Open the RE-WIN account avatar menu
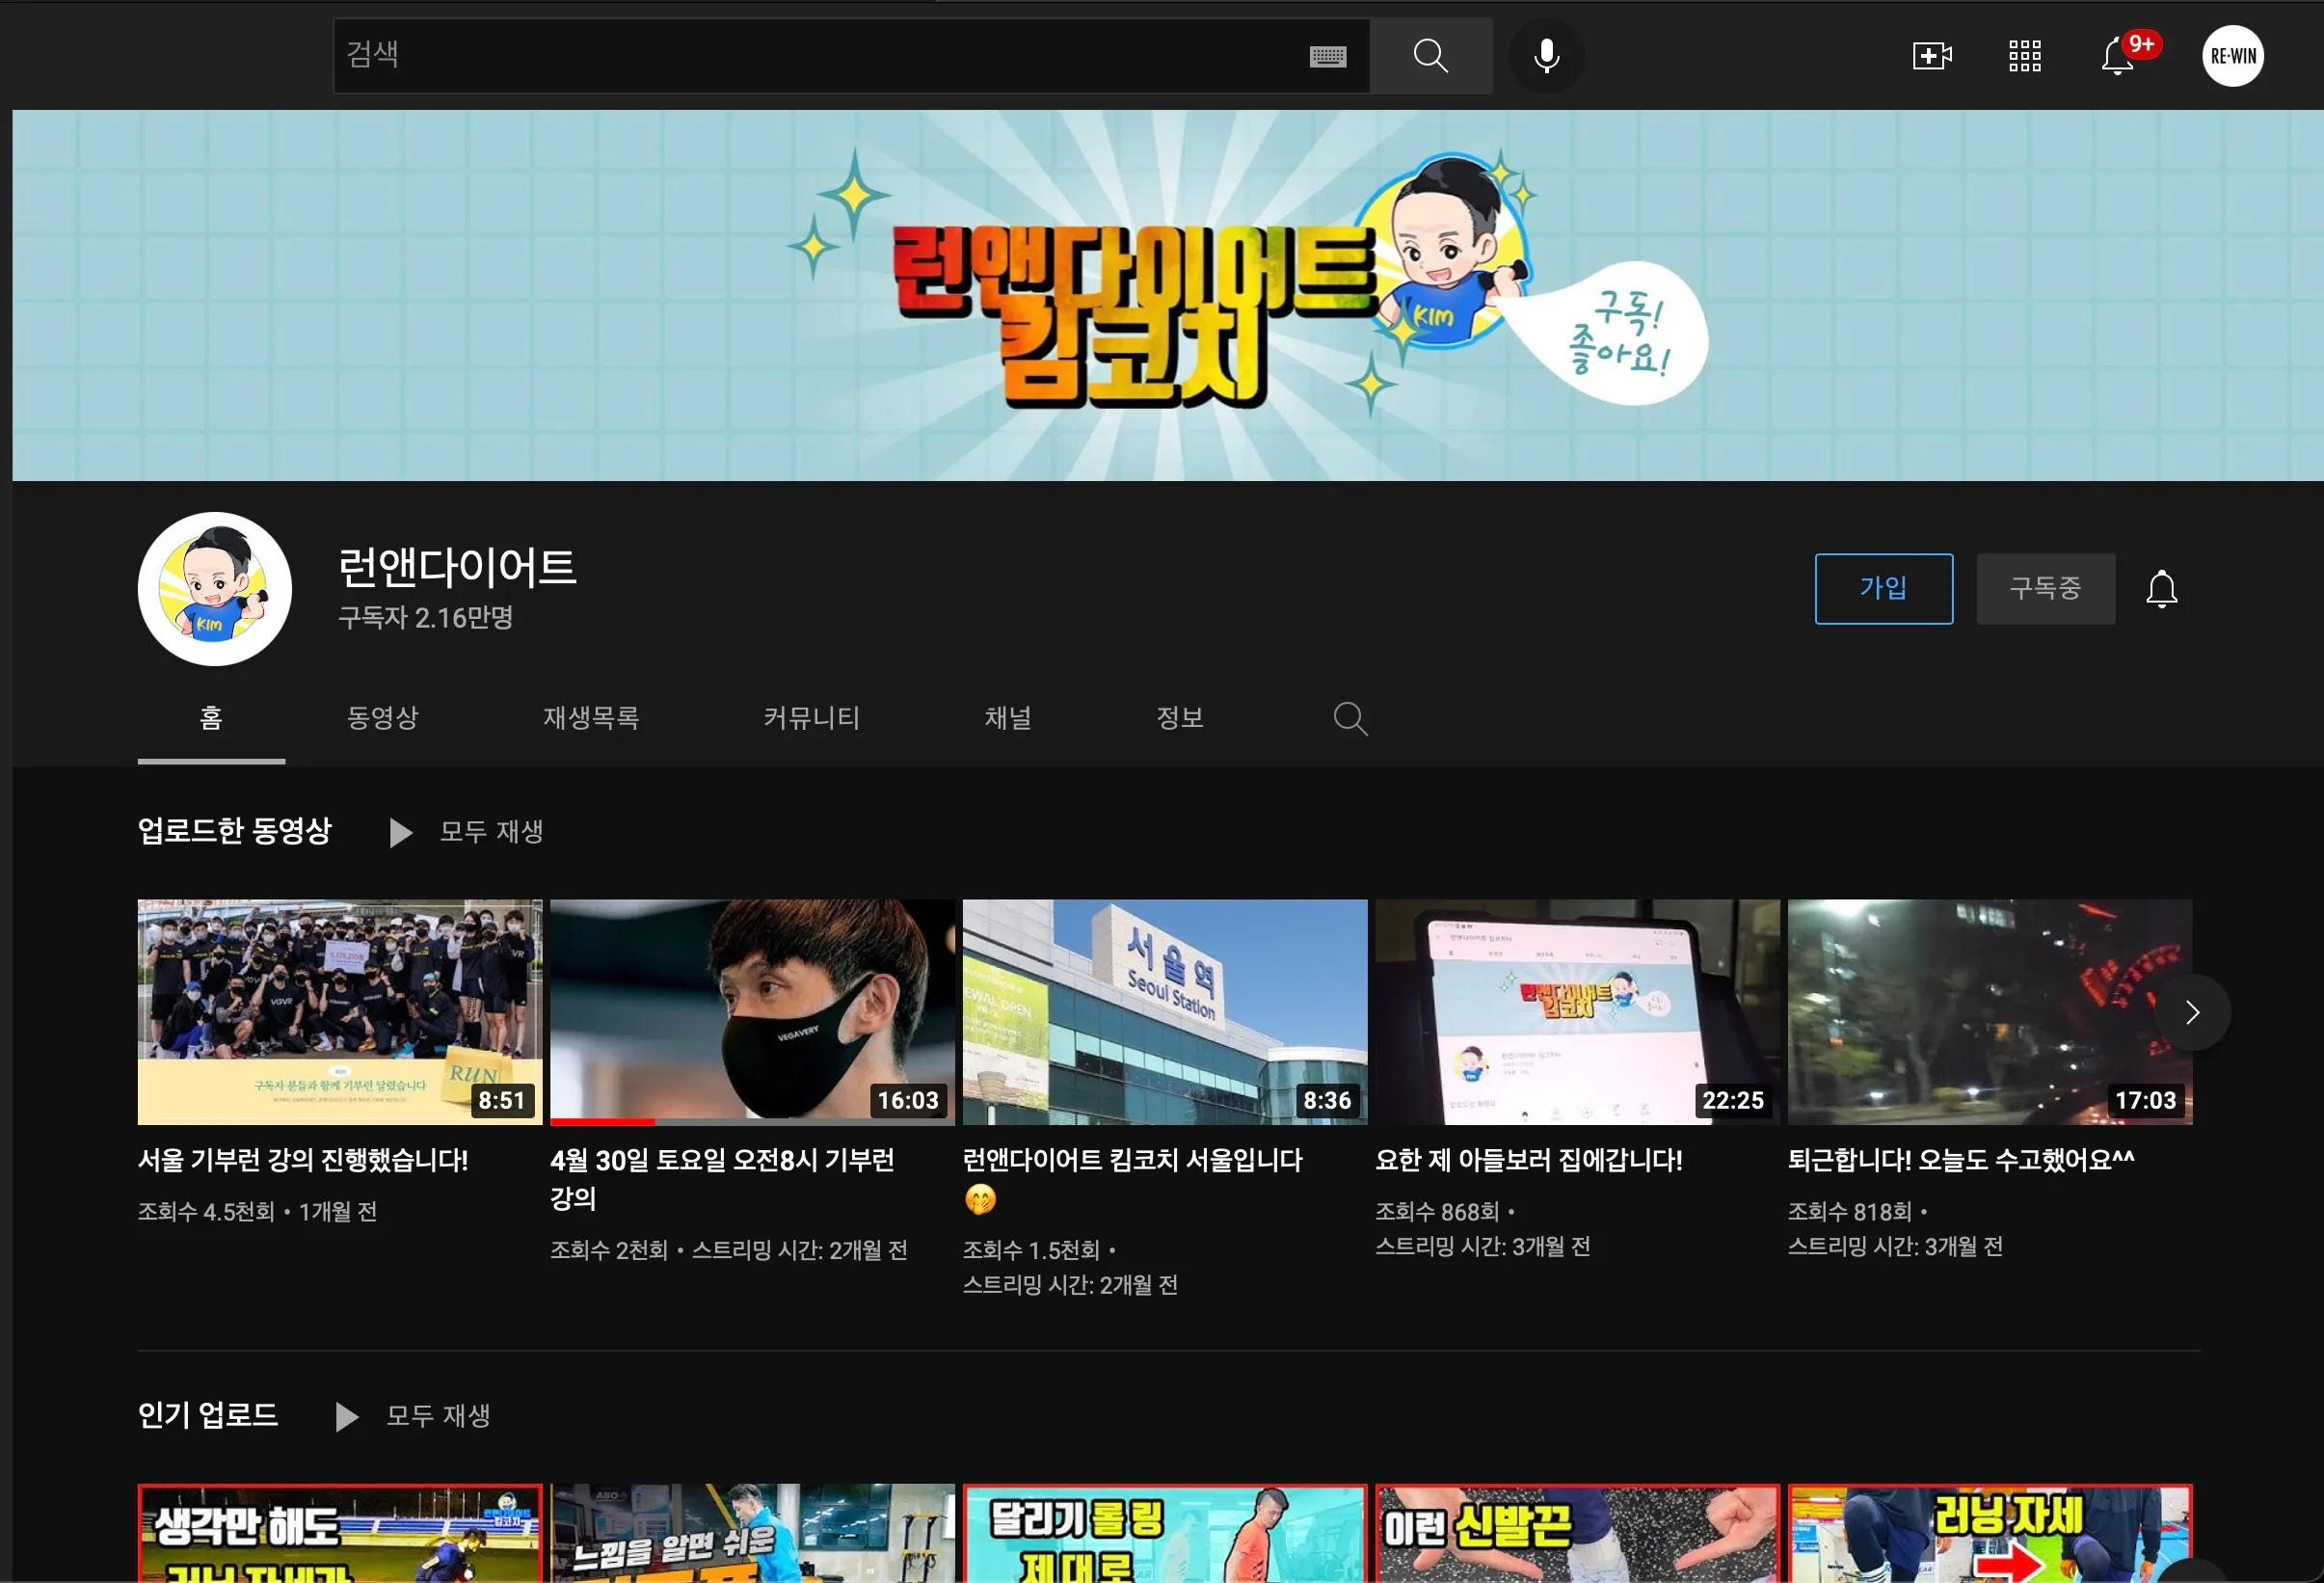The height and width of the screenshot is (1583, 2324). [2232, 56]
